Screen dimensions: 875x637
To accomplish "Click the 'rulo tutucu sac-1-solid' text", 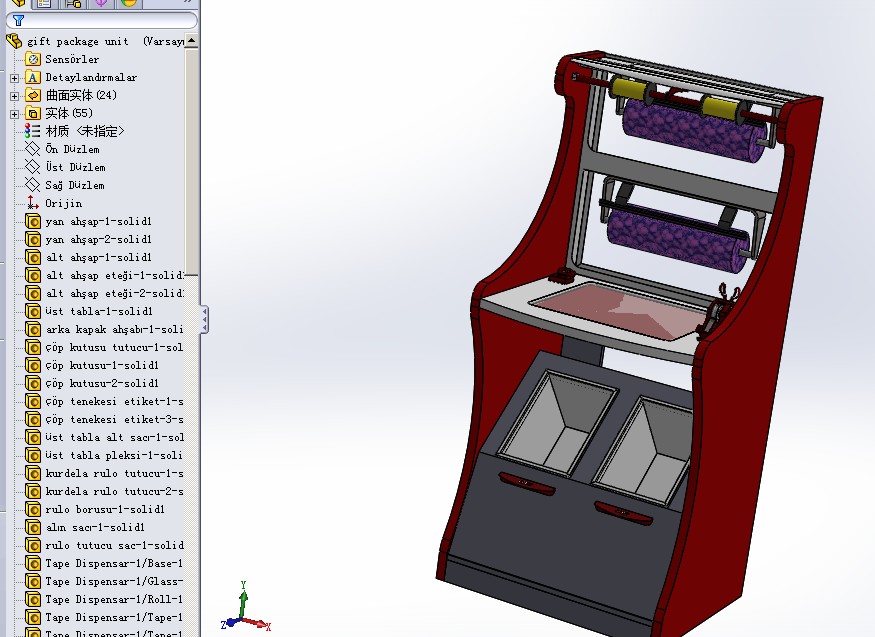I will tap(114, 546).
